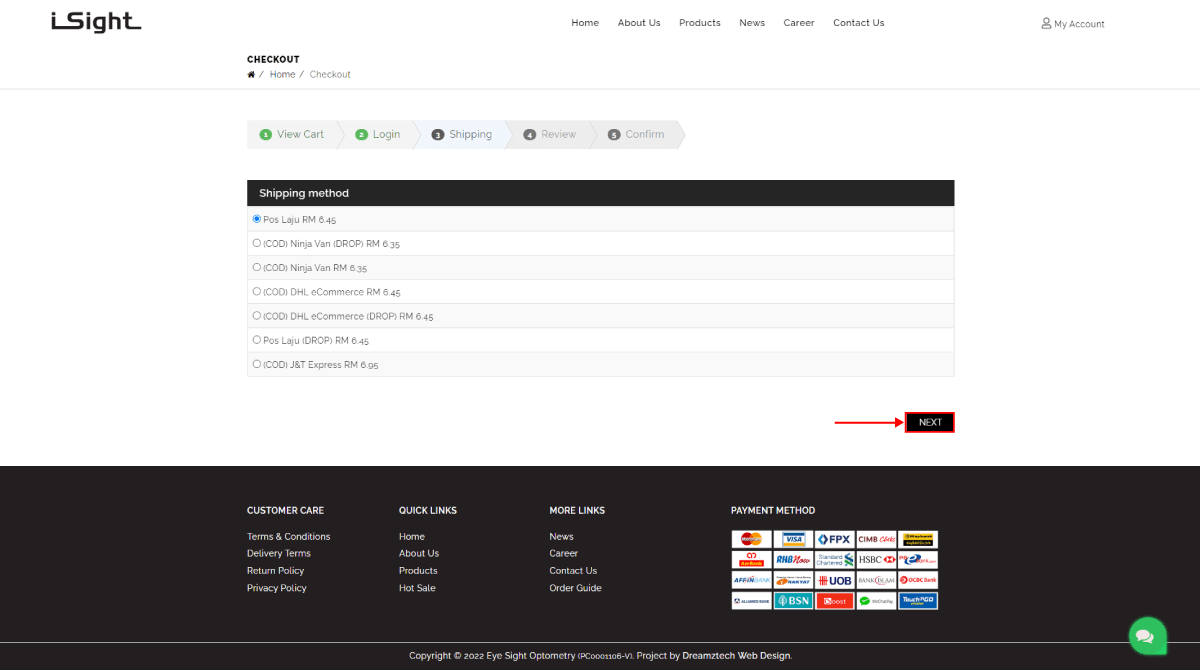The width and height of the screenshot is (1200, 670).
Task: Open Delivery Terms footer link
Action: pos(279,554)
